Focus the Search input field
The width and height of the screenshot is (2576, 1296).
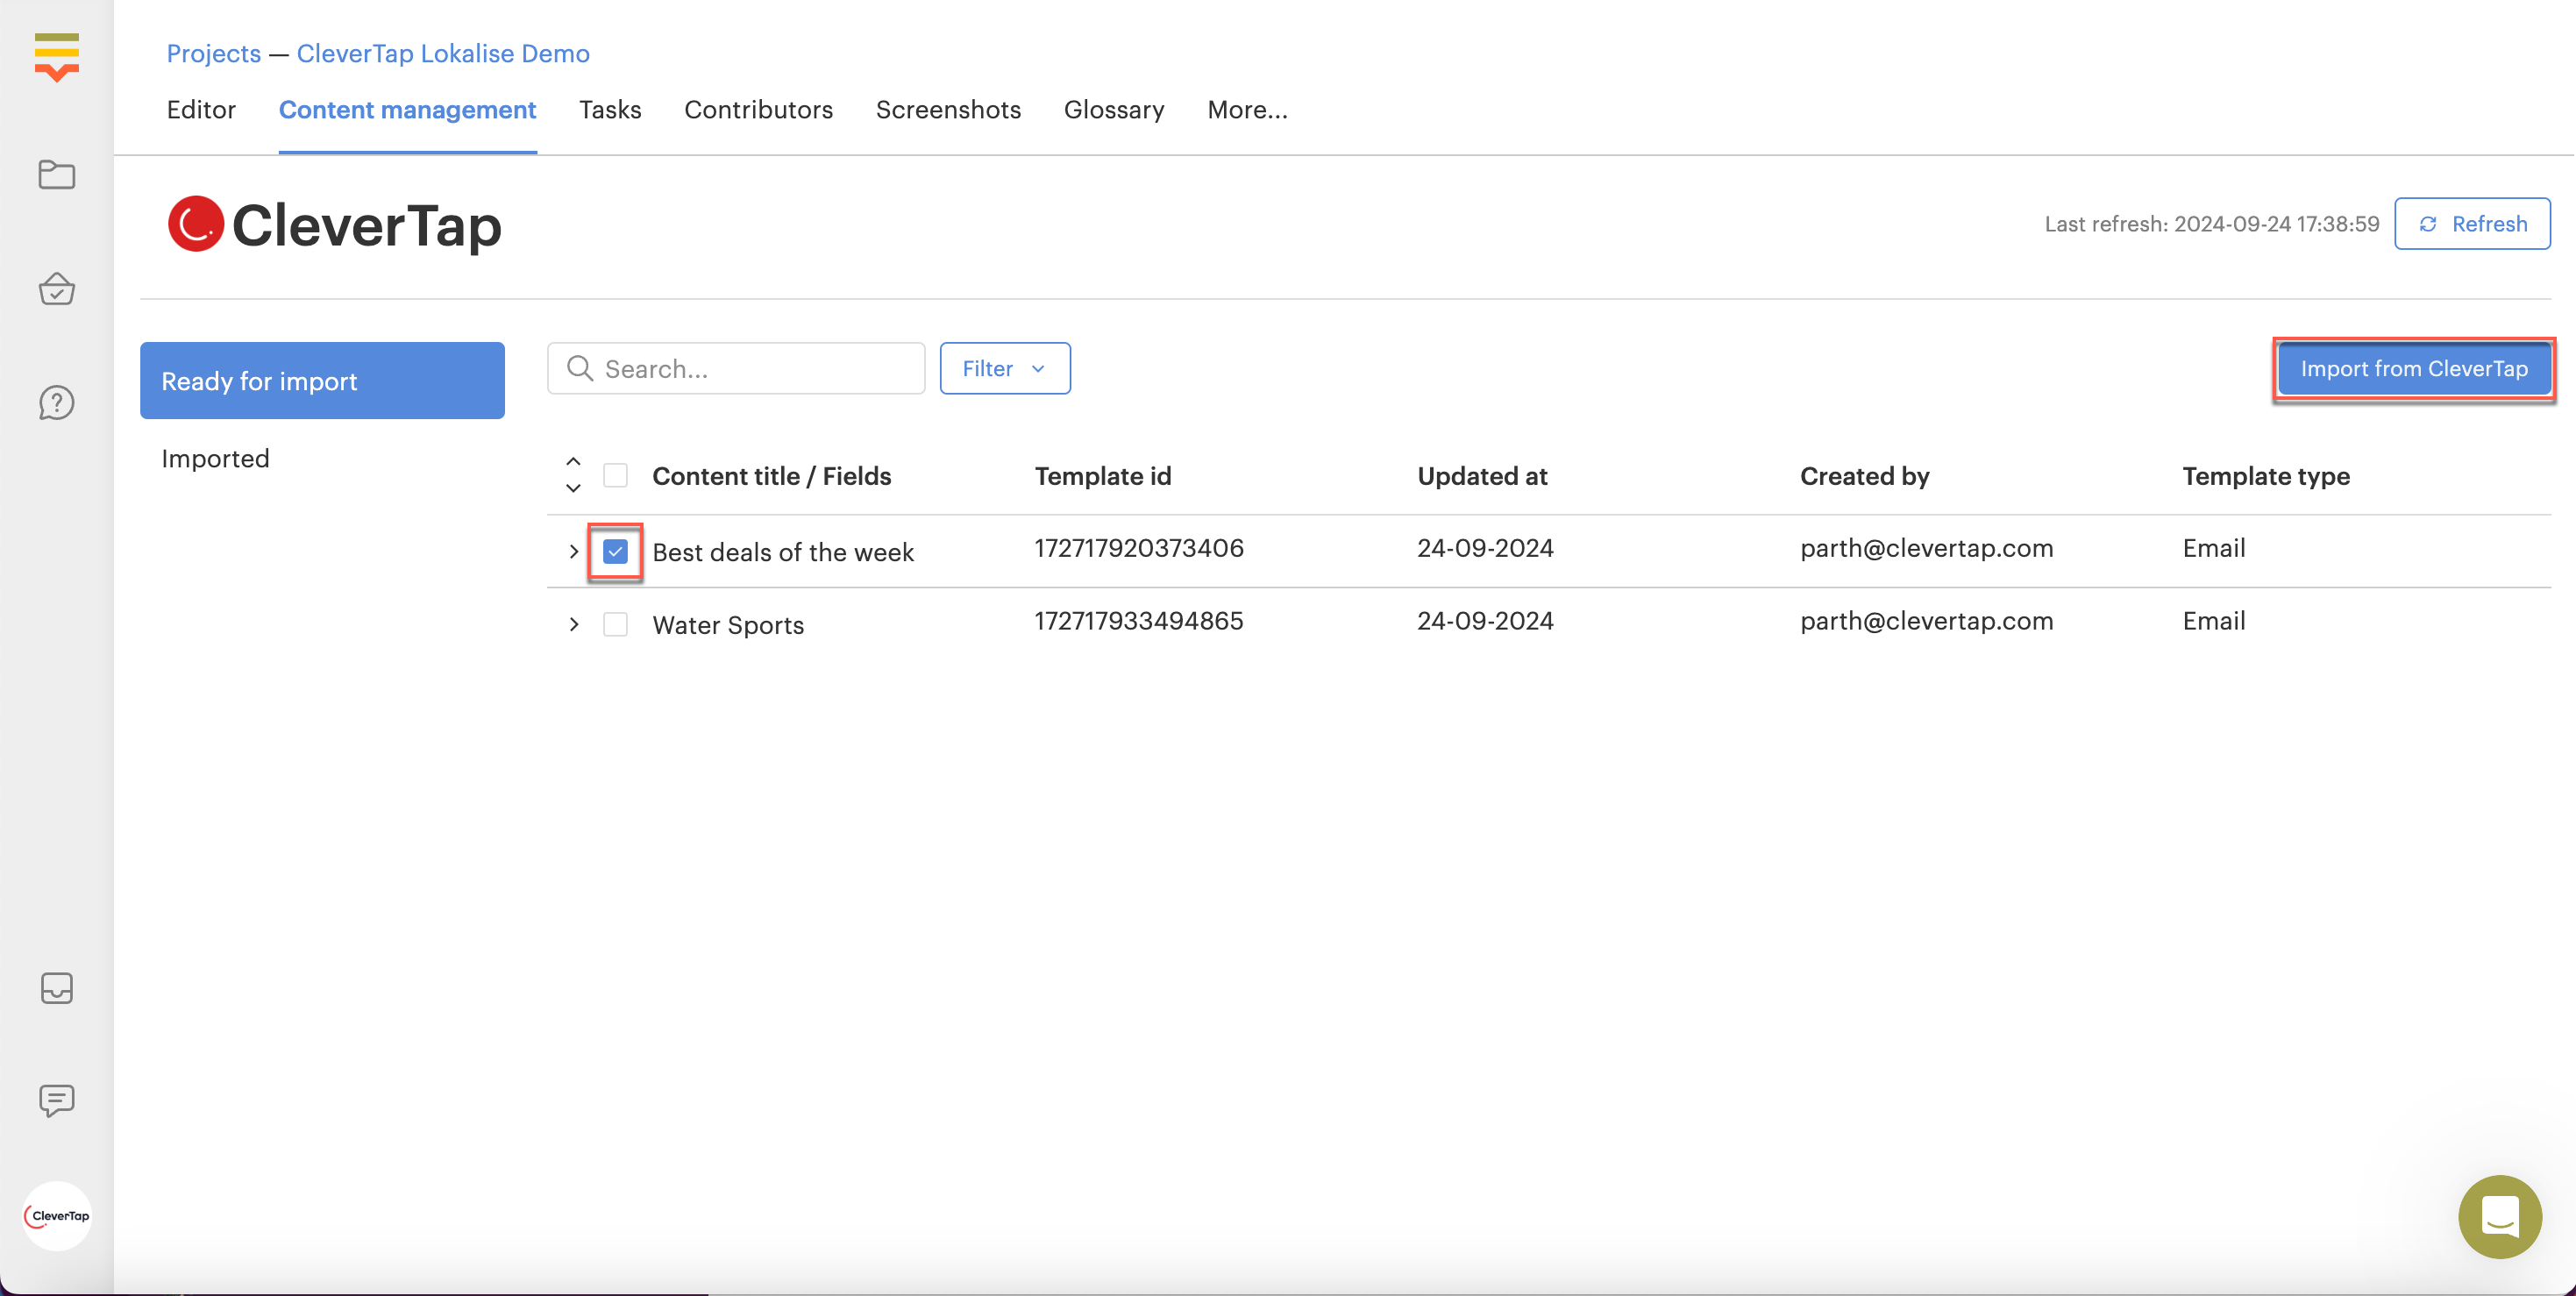click(735, 368)
